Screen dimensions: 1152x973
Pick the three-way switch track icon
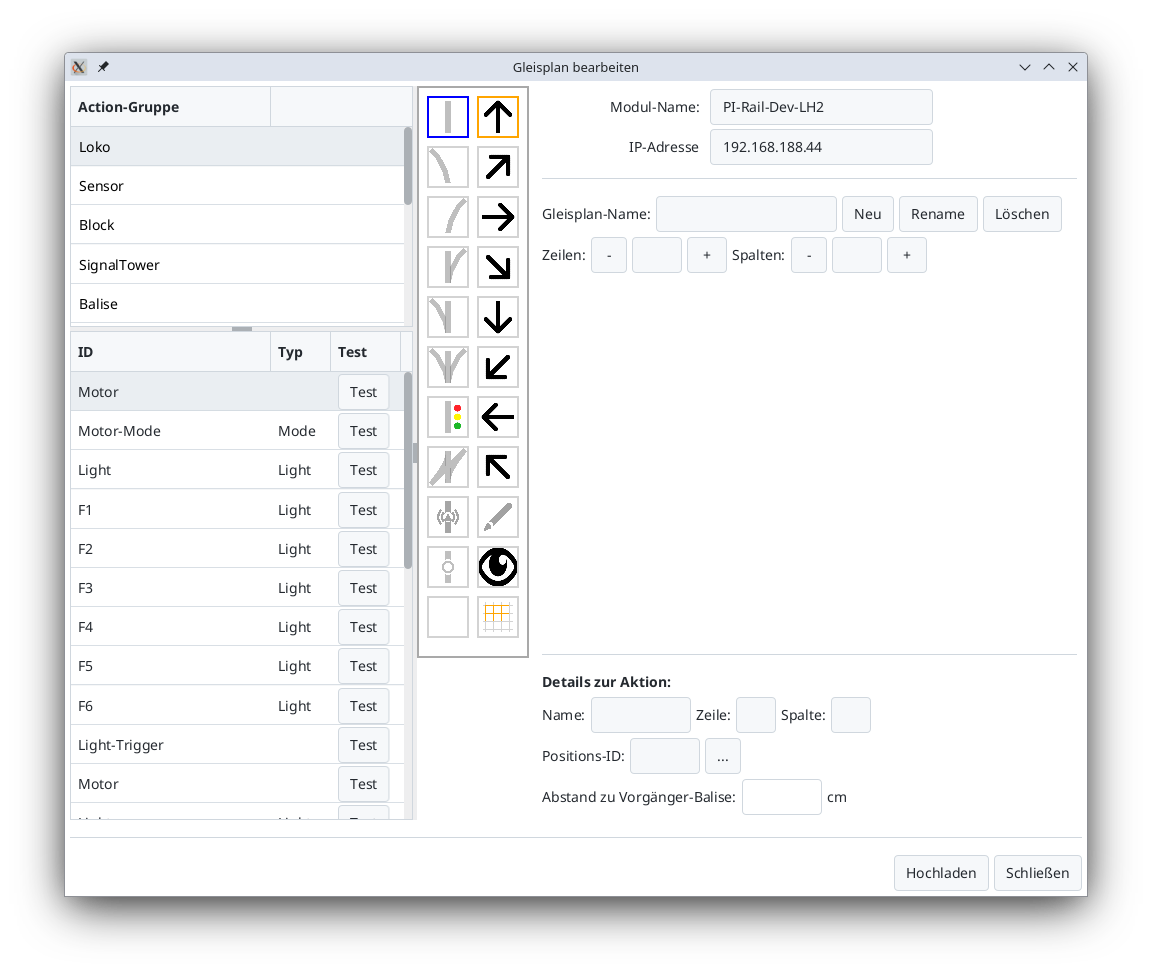click(x=448, y=367)
